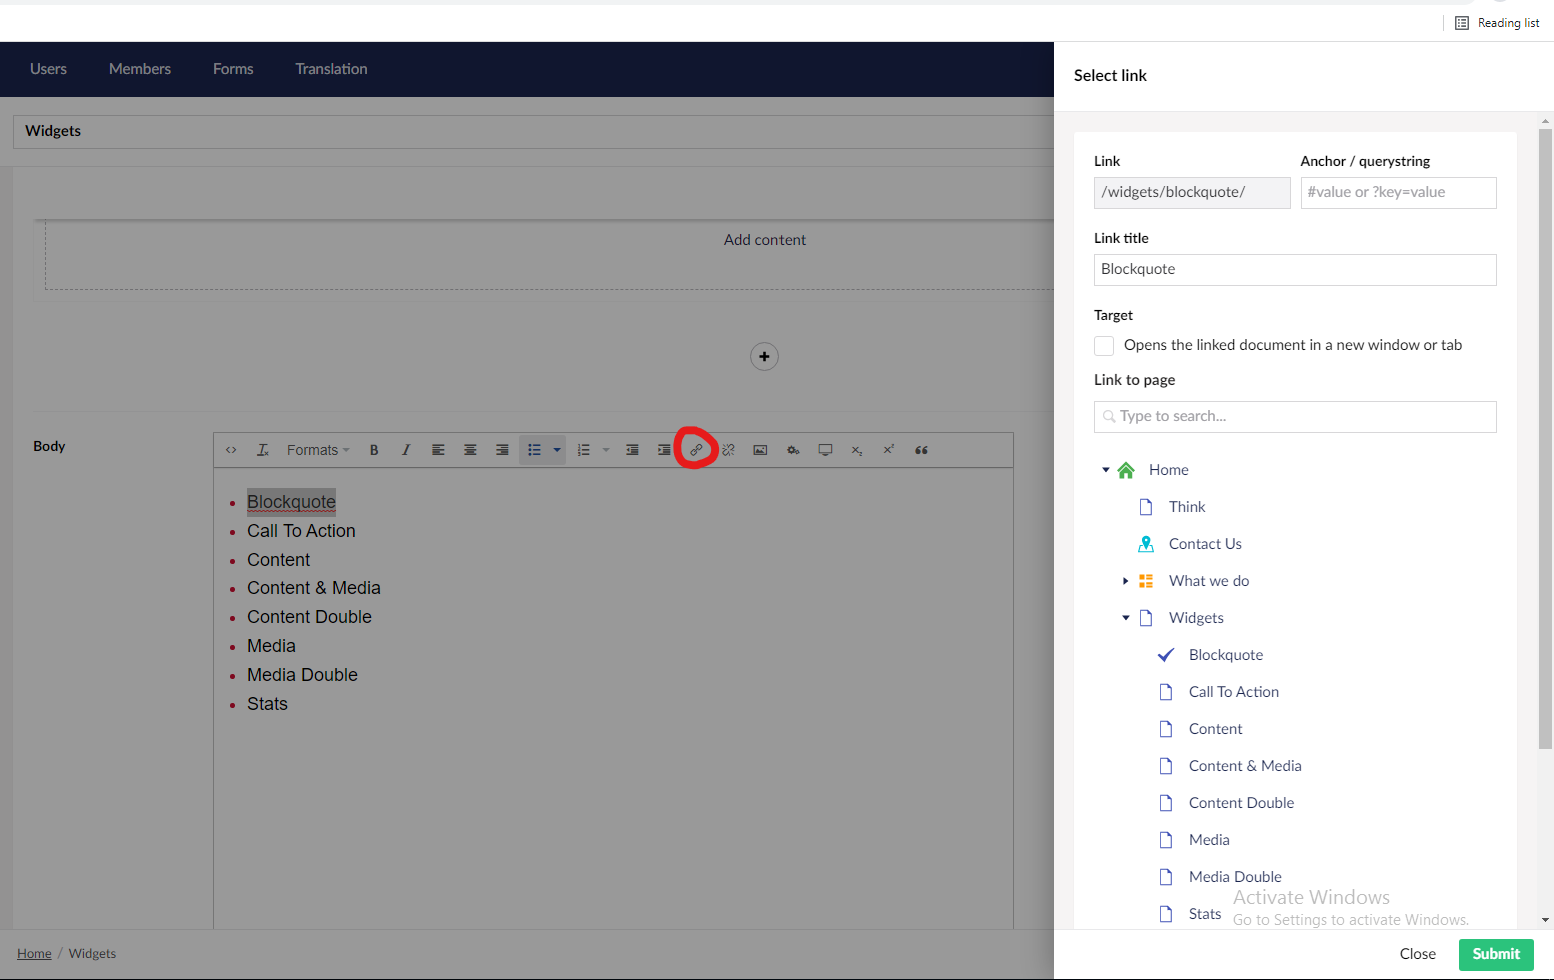Click the remove link (unlink) icon
This screenshot has width=1554, height=980.
728,450
